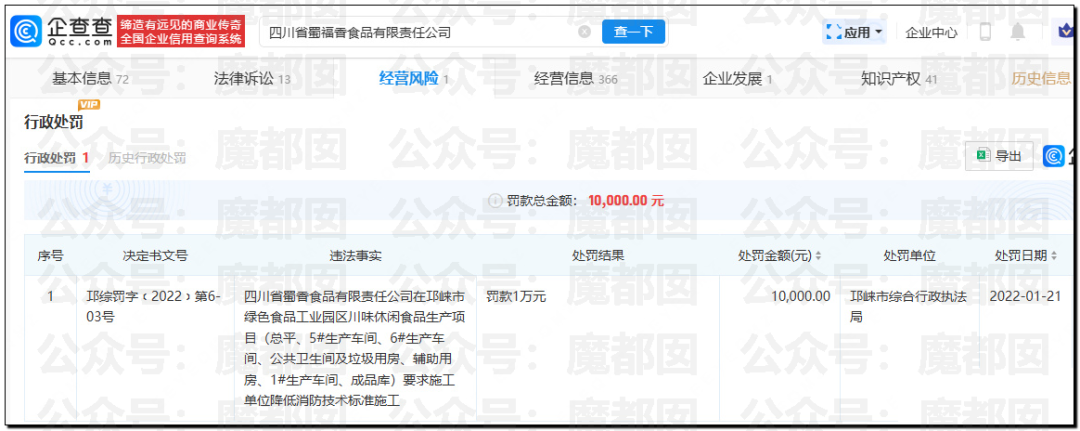Open the 应用 dropdown menu
The image size is (1080, 431).
tap(855, 32)
